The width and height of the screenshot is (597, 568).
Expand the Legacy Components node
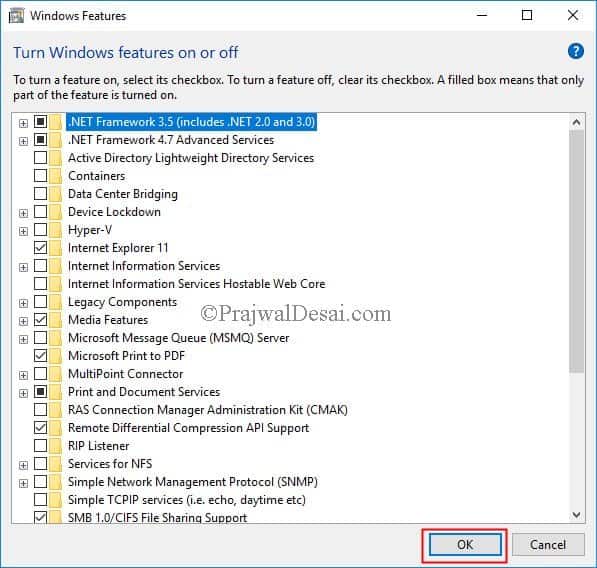click(x=23, y=303)
